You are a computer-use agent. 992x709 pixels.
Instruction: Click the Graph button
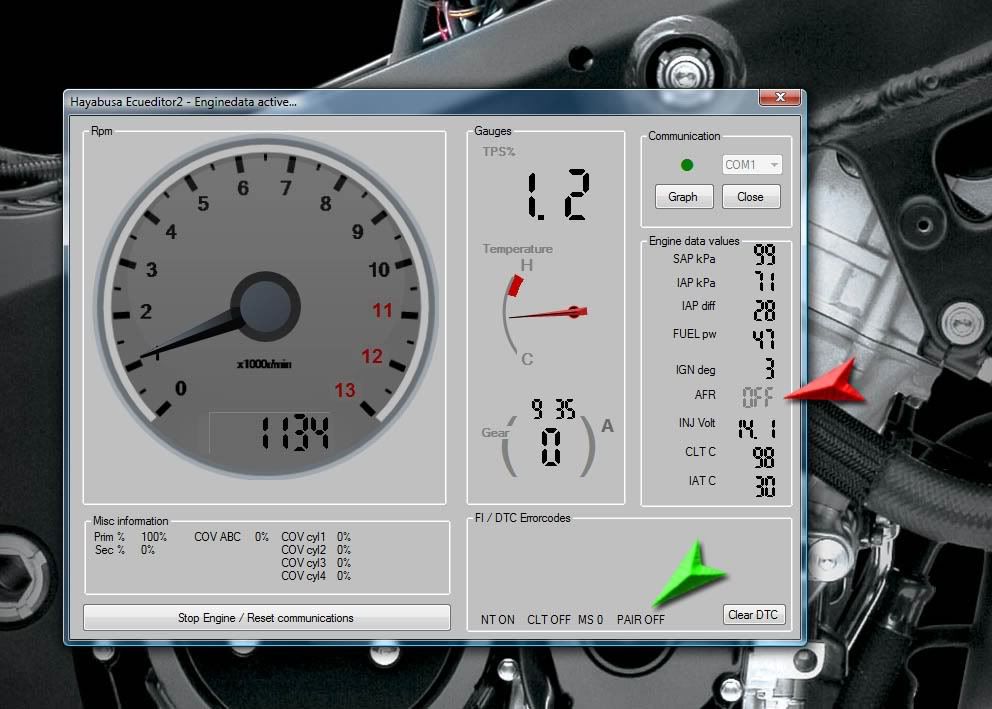click(x=684, y=197)
